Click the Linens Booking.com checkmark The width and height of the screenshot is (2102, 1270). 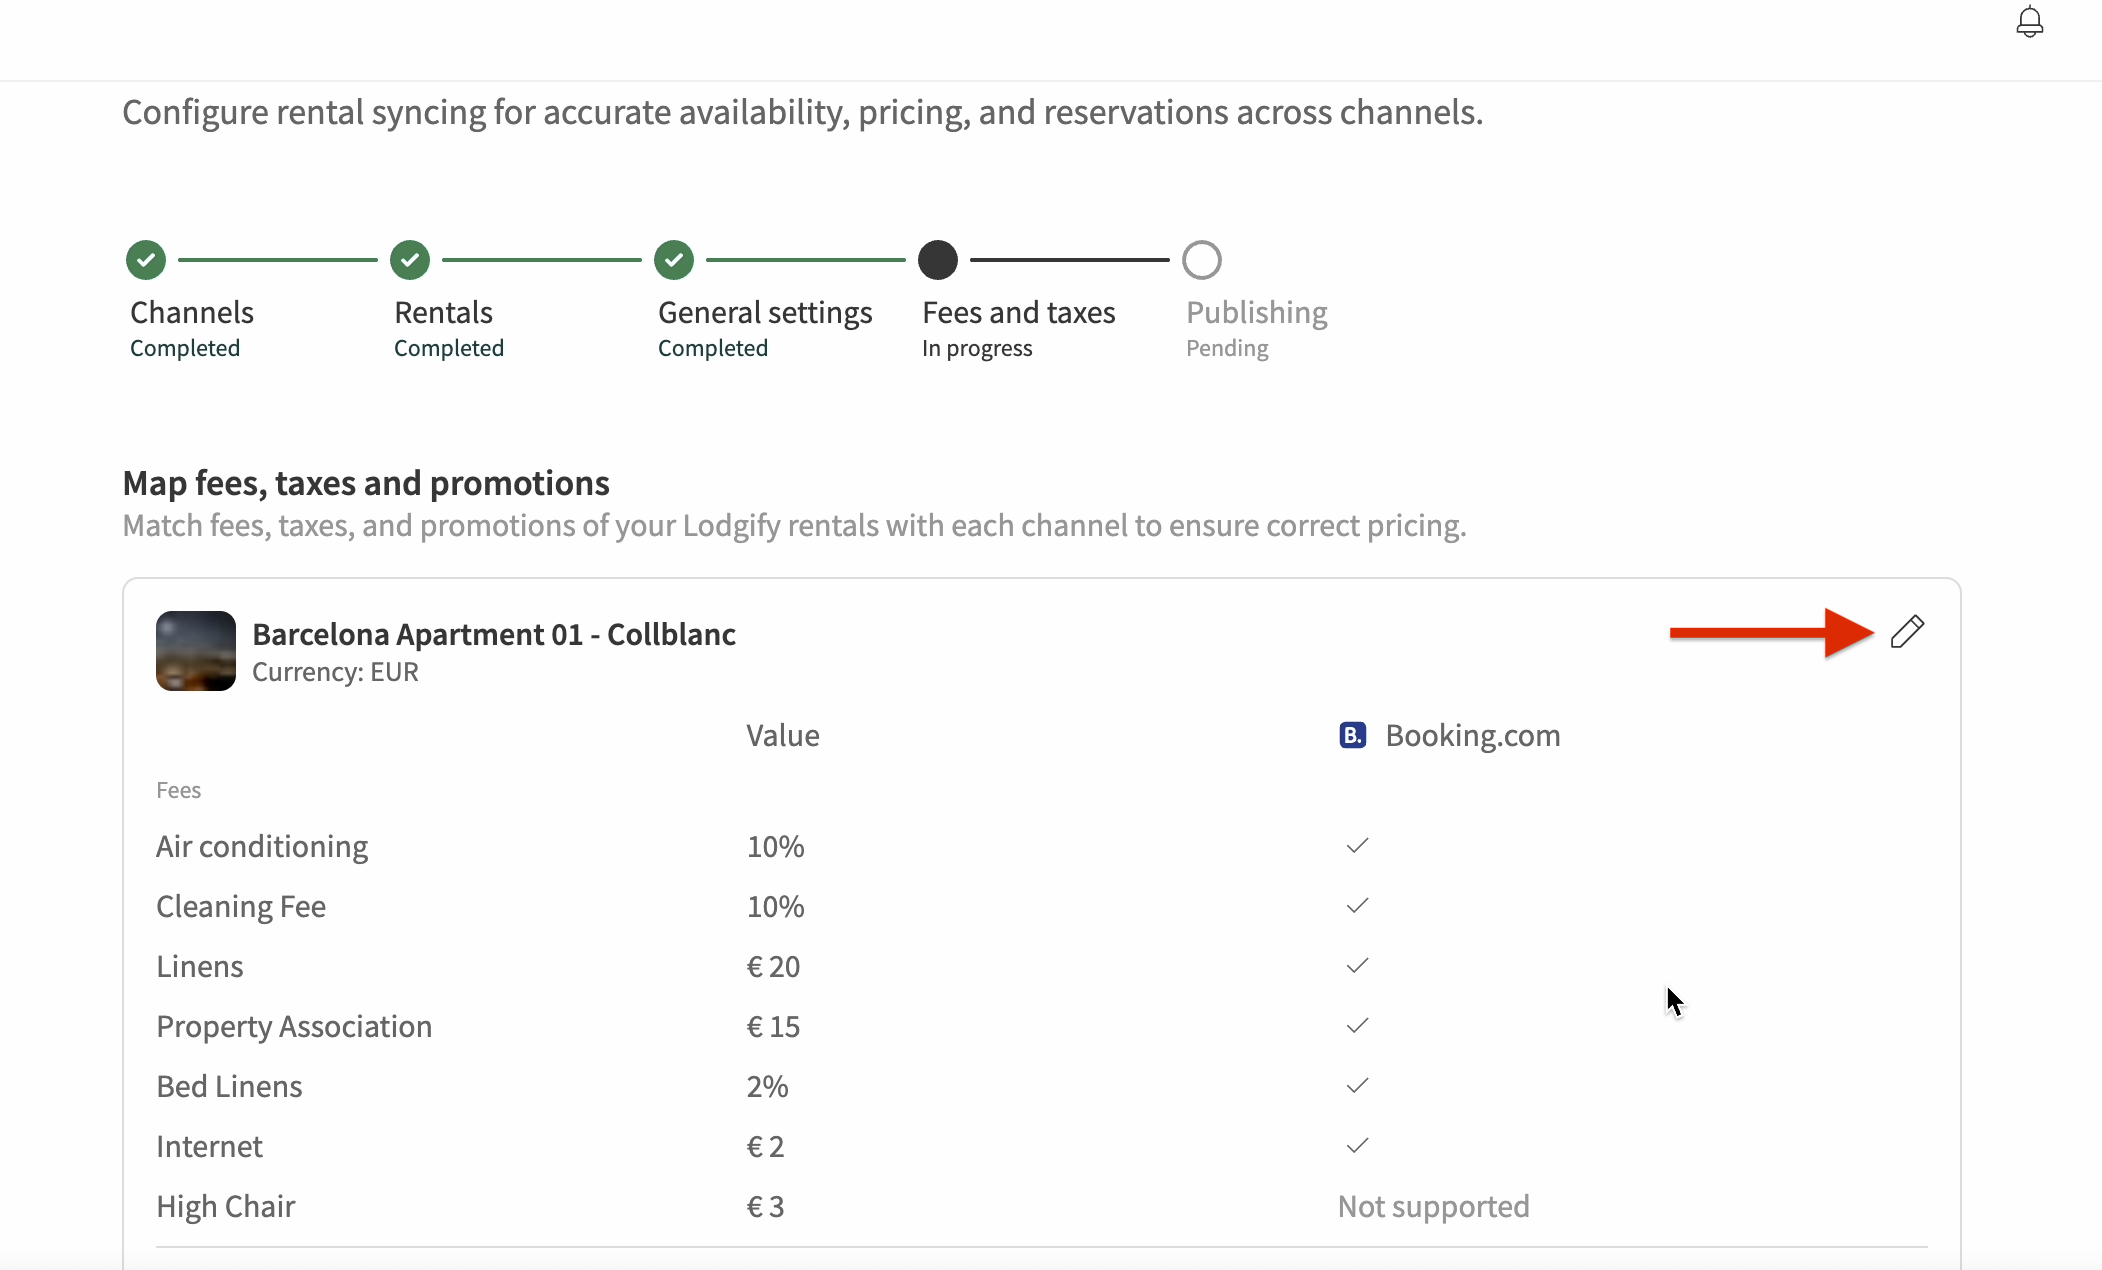[x=1357, y=966]
